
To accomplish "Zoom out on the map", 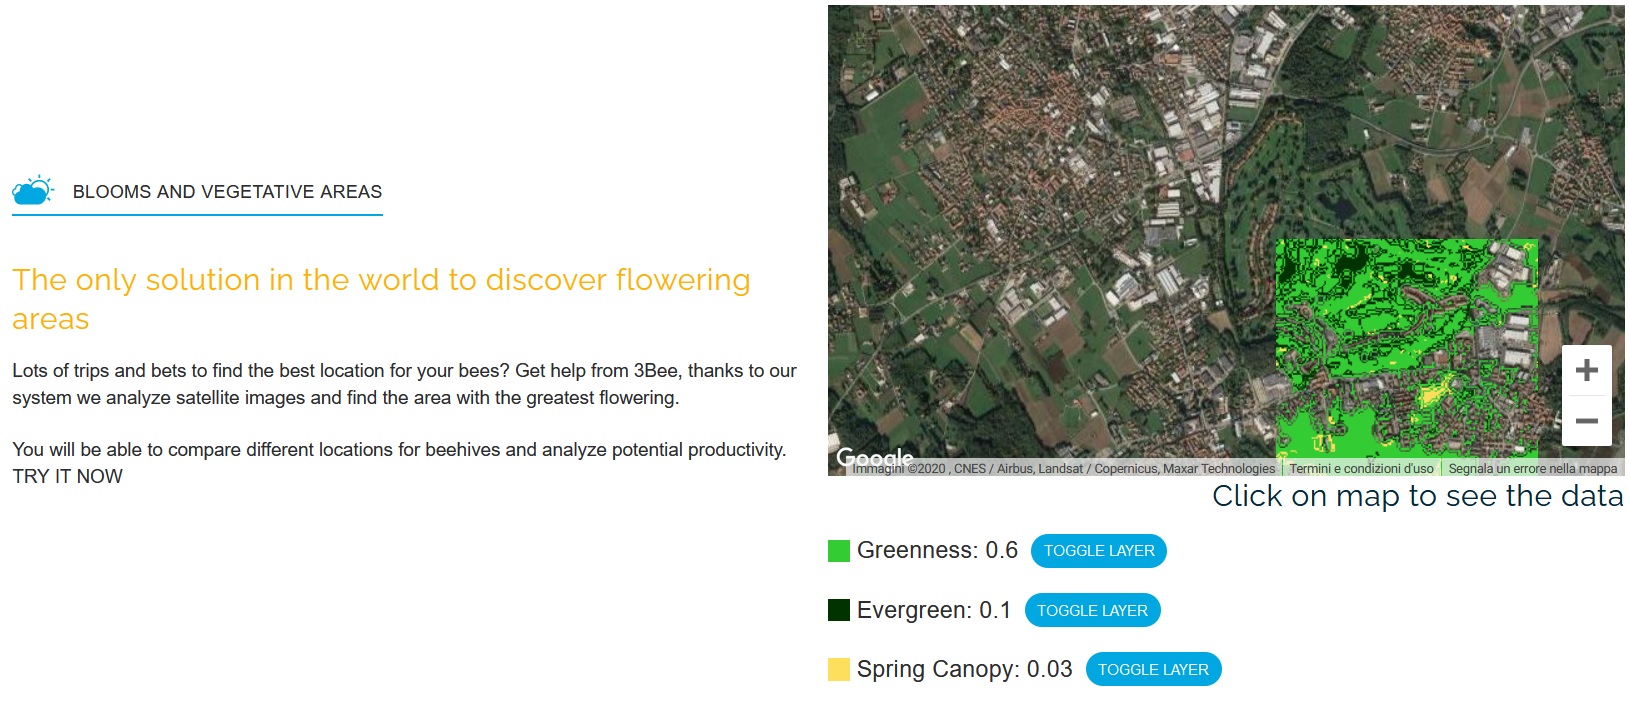I will [x=1586, y=421].
